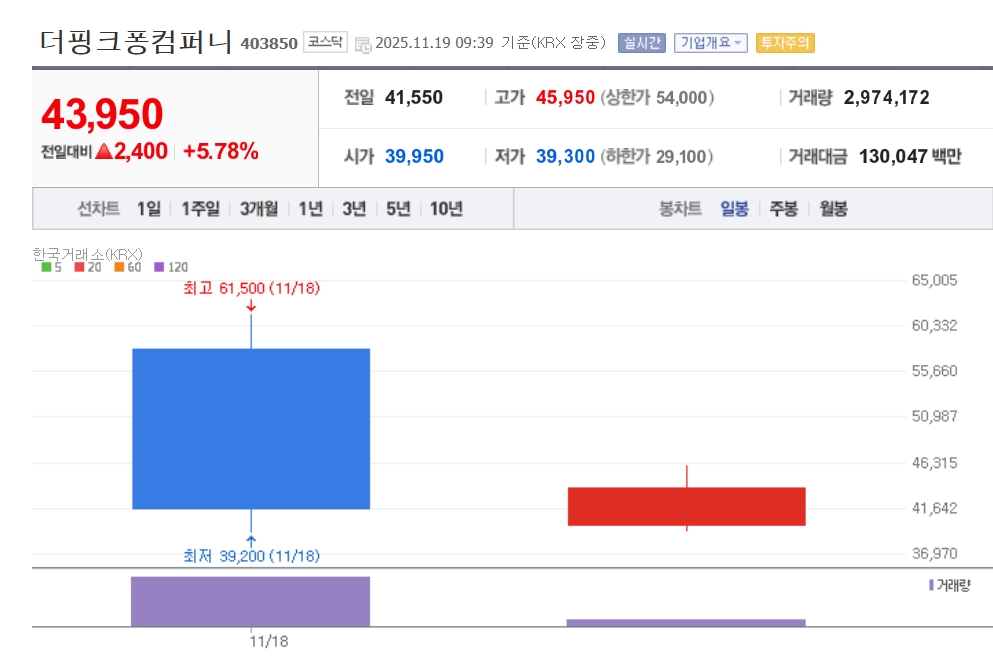Image resolution: width=993 pixels, height=669 pixels.
Task: Click the 전일 value 41,550
Action: 414,97
